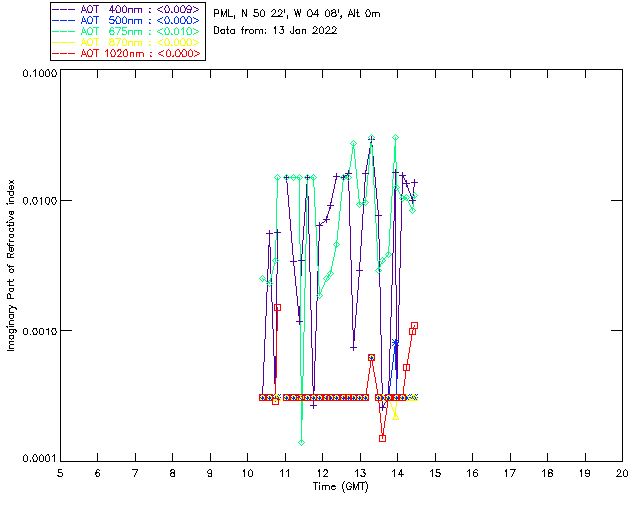
Task: Click the lowest green diamond data point
Action: click(x=301, y=443)
